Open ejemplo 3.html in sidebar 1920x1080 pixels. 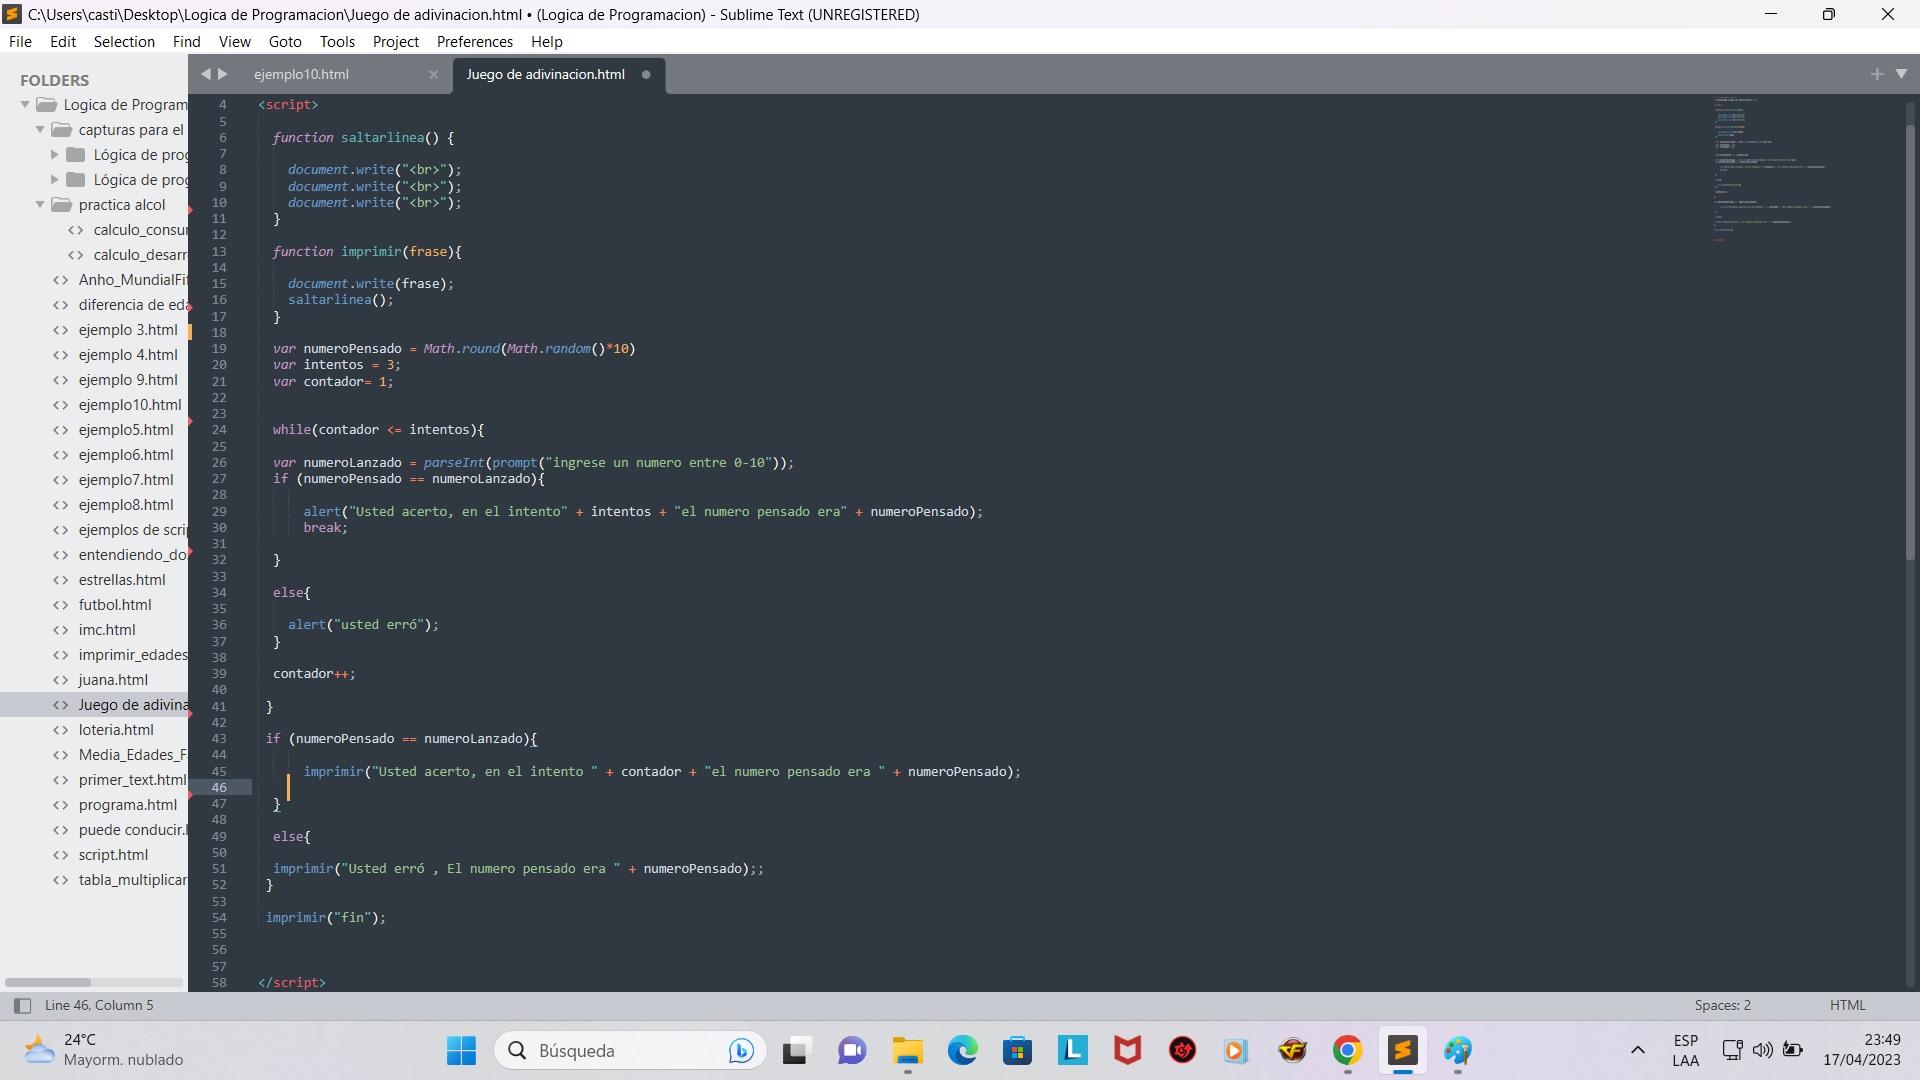tap(128, 329)
